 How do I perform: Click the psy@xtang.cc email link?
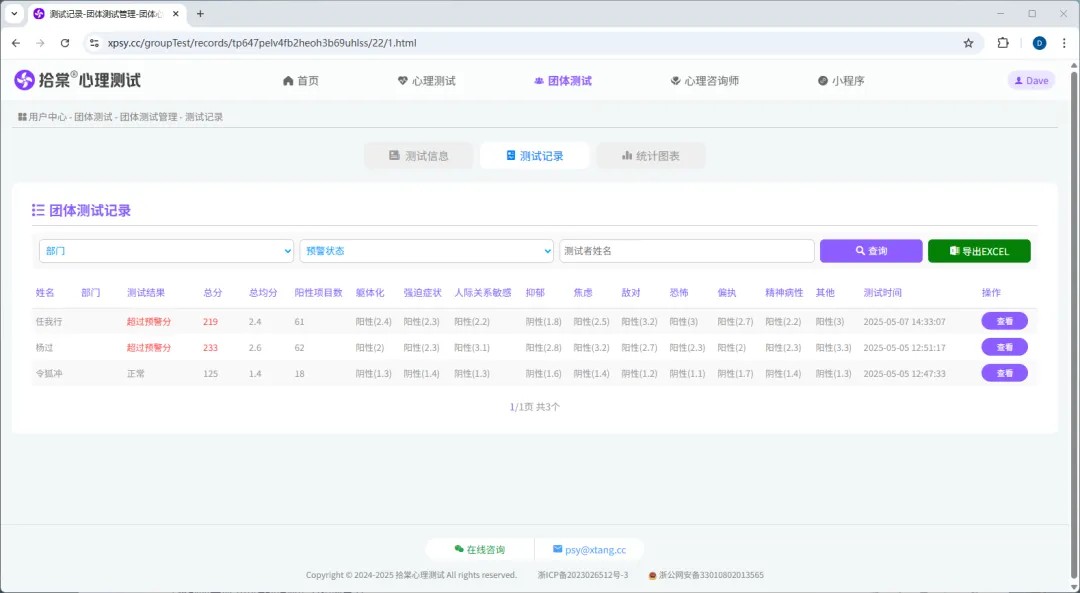click(x=590, y=550)
